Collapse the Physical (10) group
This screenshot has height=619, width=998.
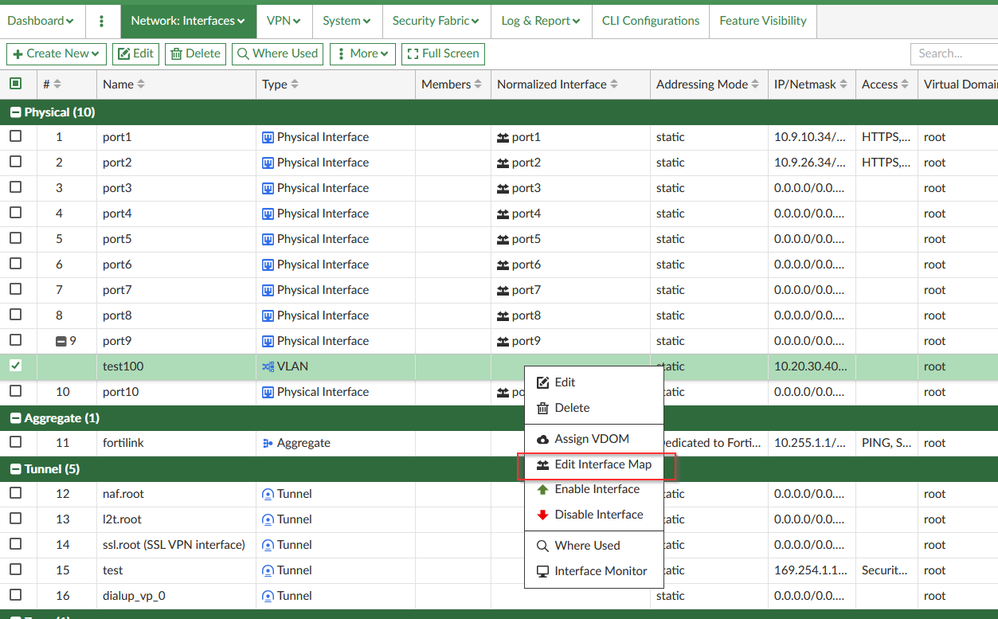click(16, 112)
